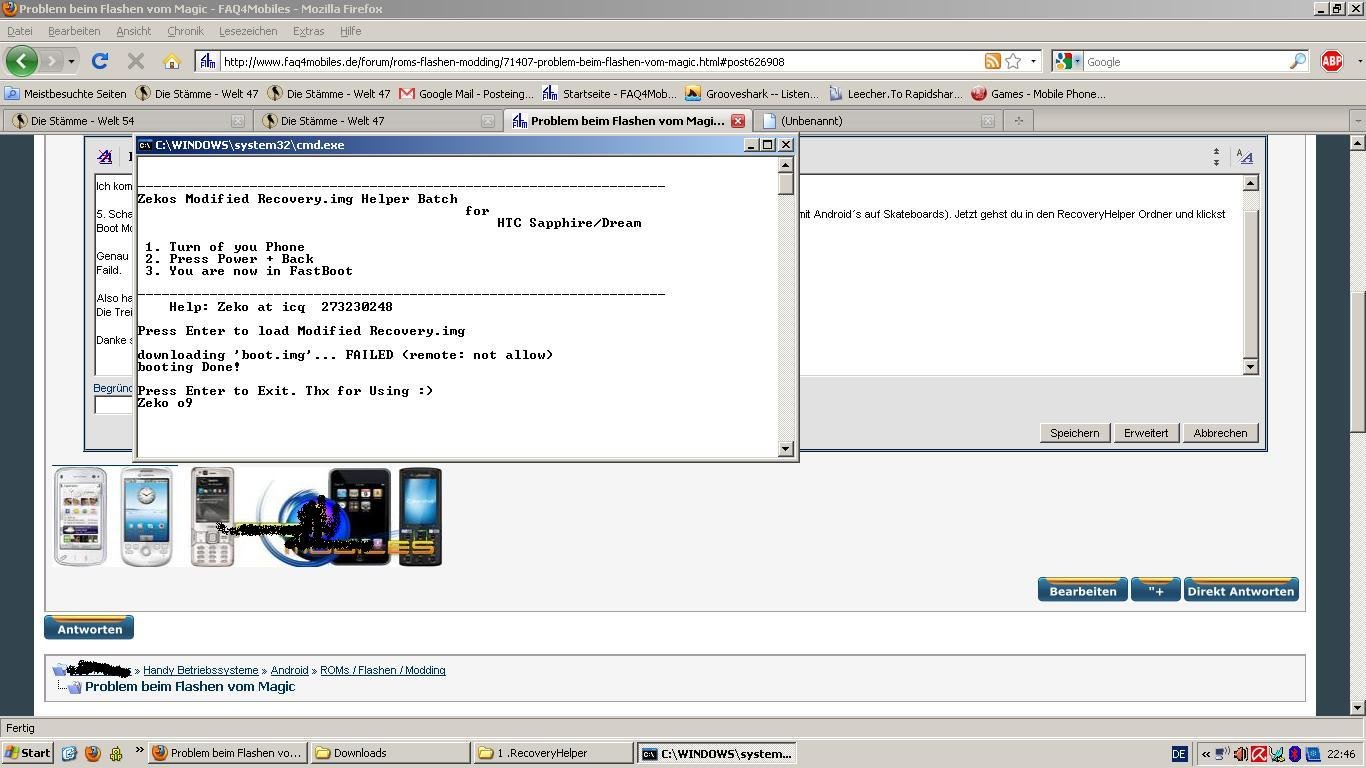The height and width of the screenshot is (768, 1366).
Task: Click the quote "+ button
Action: (1156, 590)
